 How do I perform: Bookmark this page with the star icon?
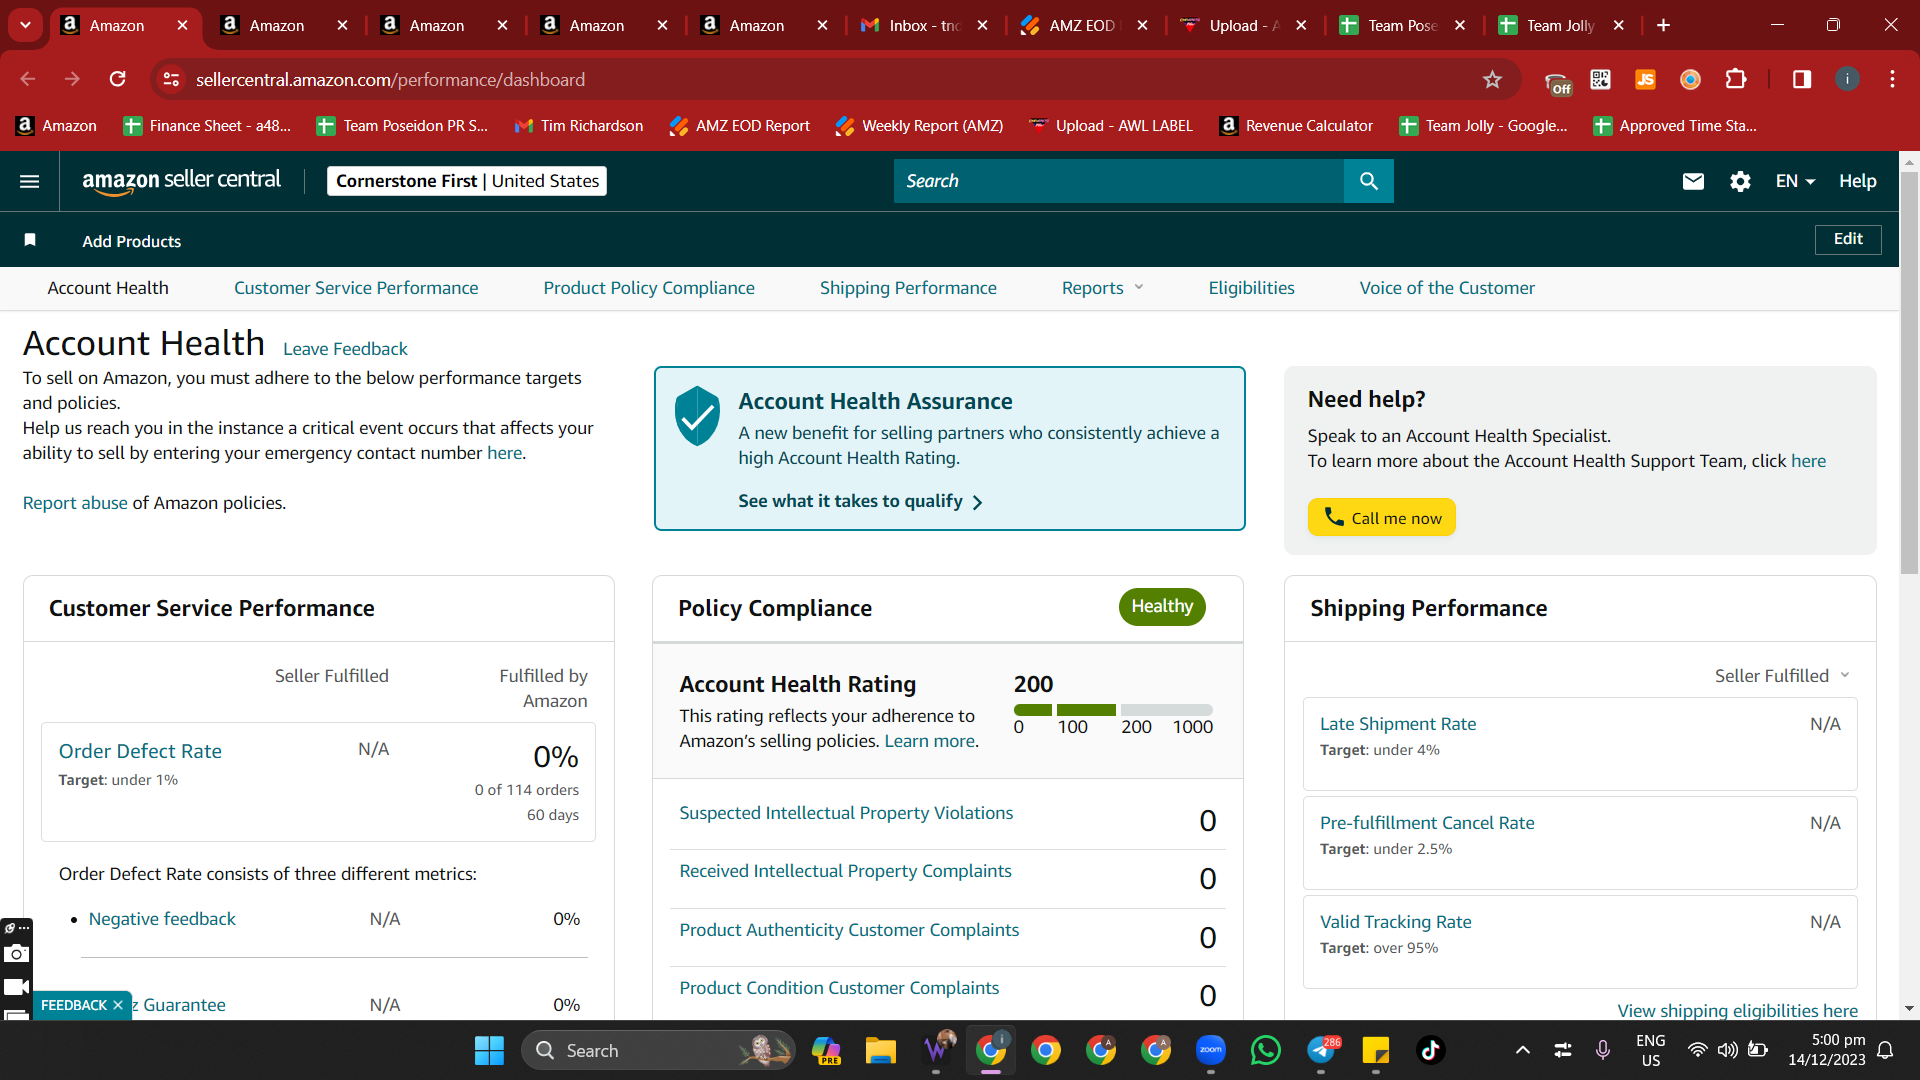(x=1492, y=79)
